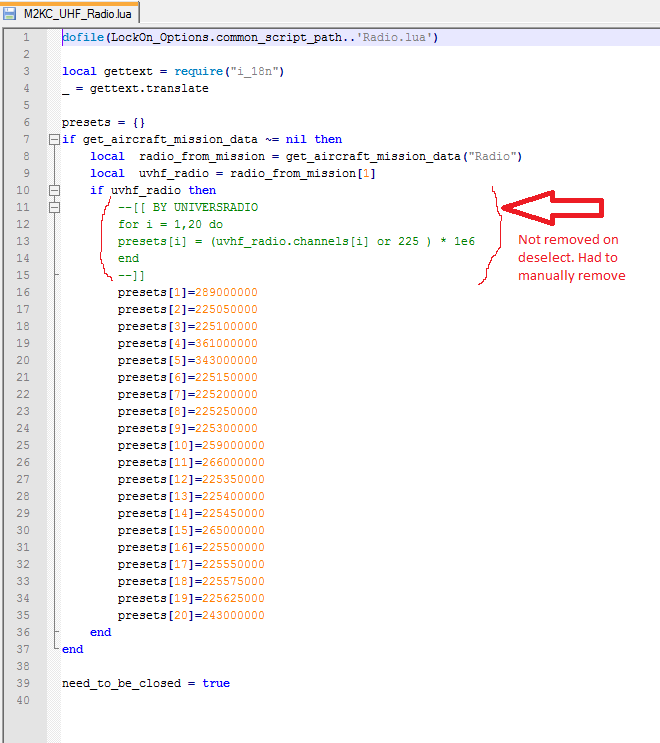Click presets[10]=259000000 line
Viewport: 660px width, 743px height.
pos(191,445)
